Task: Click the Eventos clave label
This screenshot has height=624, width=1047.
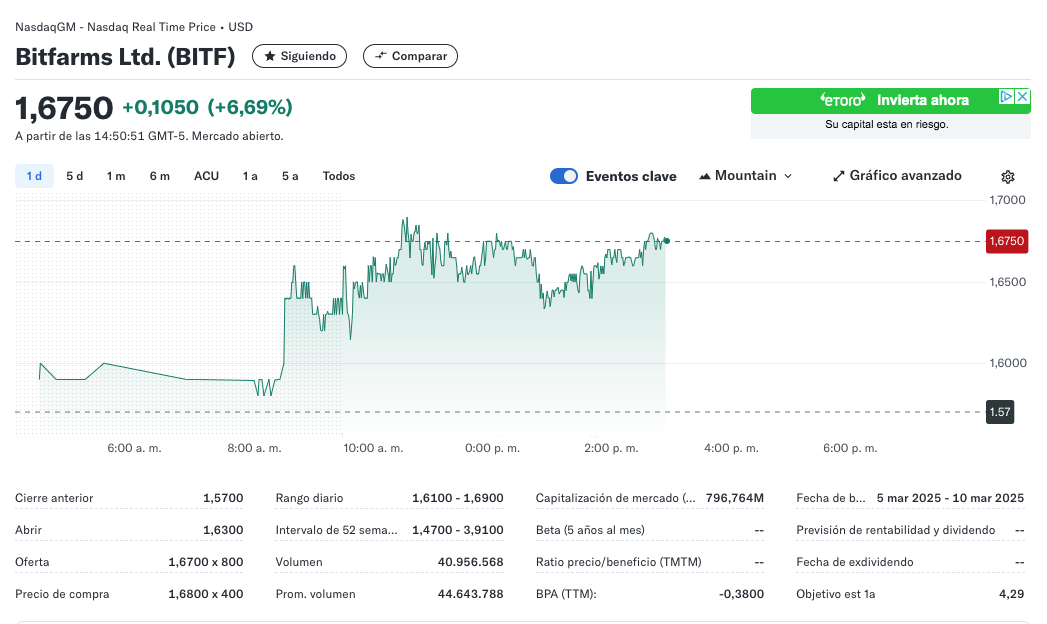Action: (631, 176)
